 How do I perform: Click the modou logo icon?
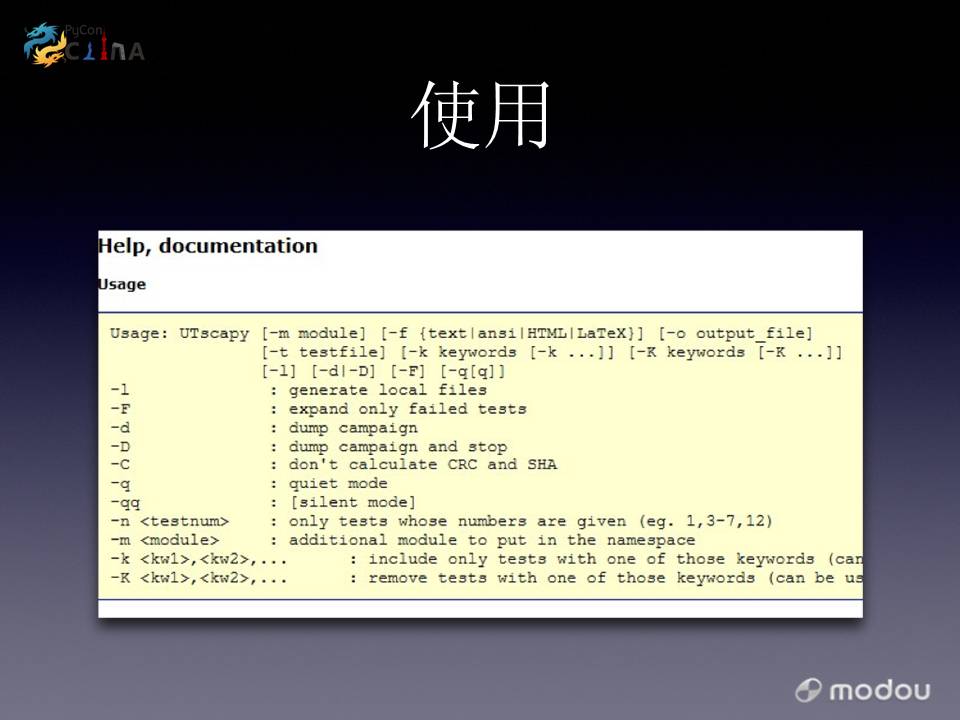(x=808, y=690)
